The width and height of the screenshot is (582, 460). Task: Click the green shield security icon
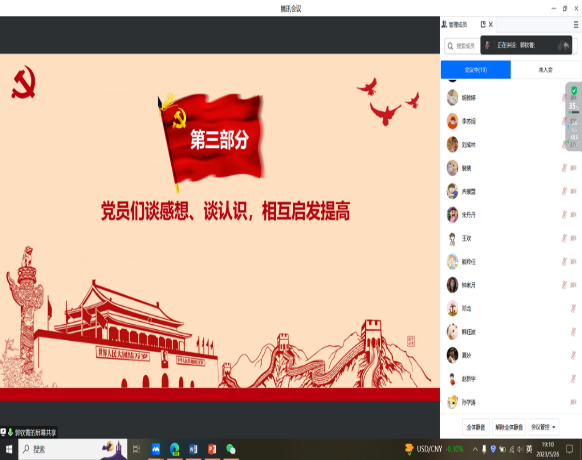574,90
